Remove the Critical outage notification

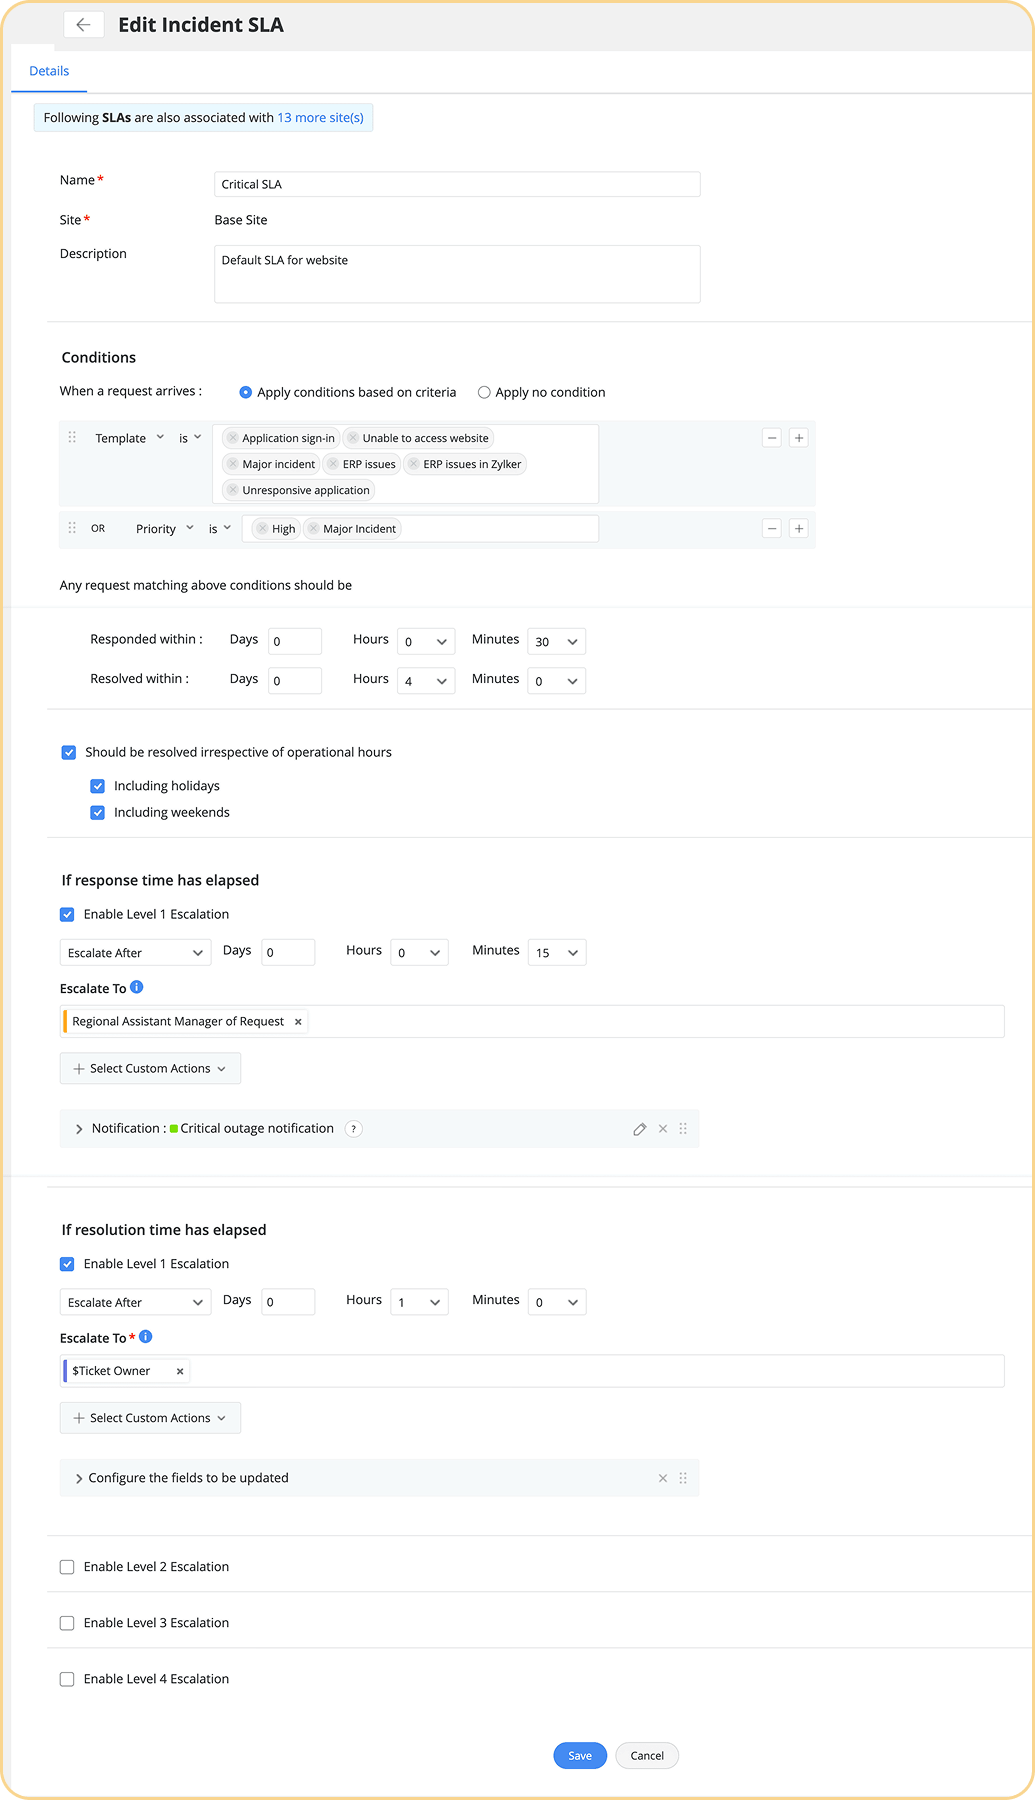point(662,1129)
